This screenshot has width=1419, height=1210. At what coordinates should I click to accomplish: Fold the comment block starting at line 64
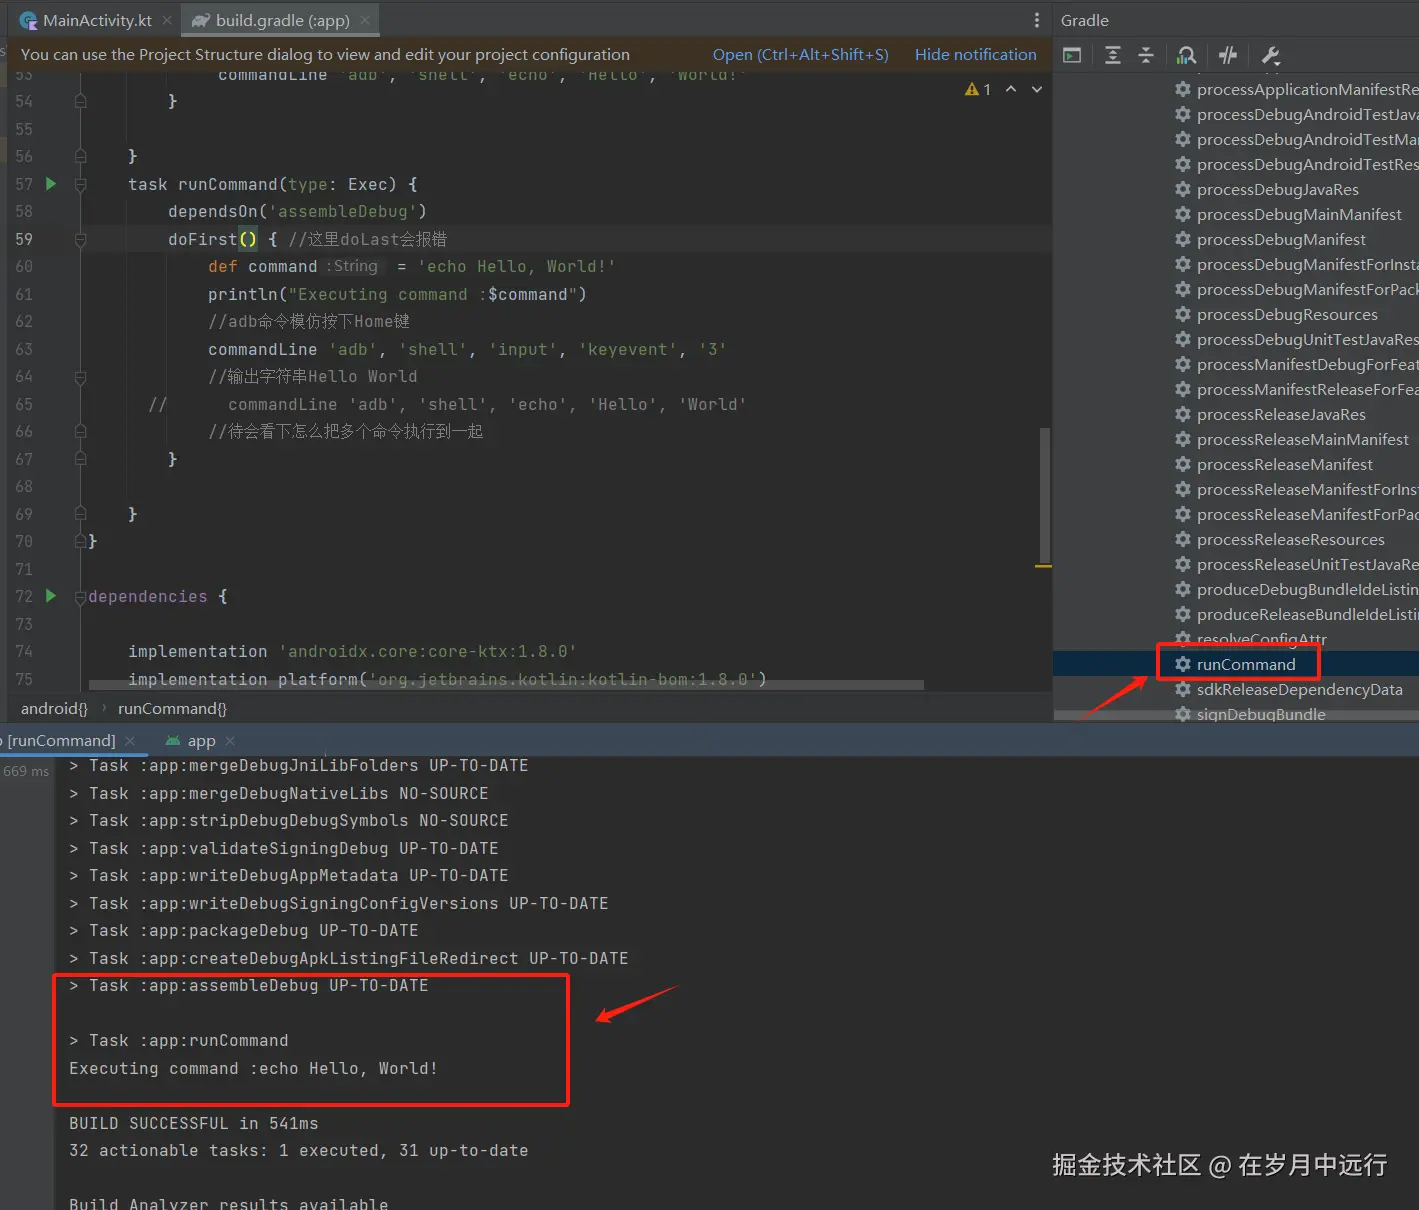(81, 377)
